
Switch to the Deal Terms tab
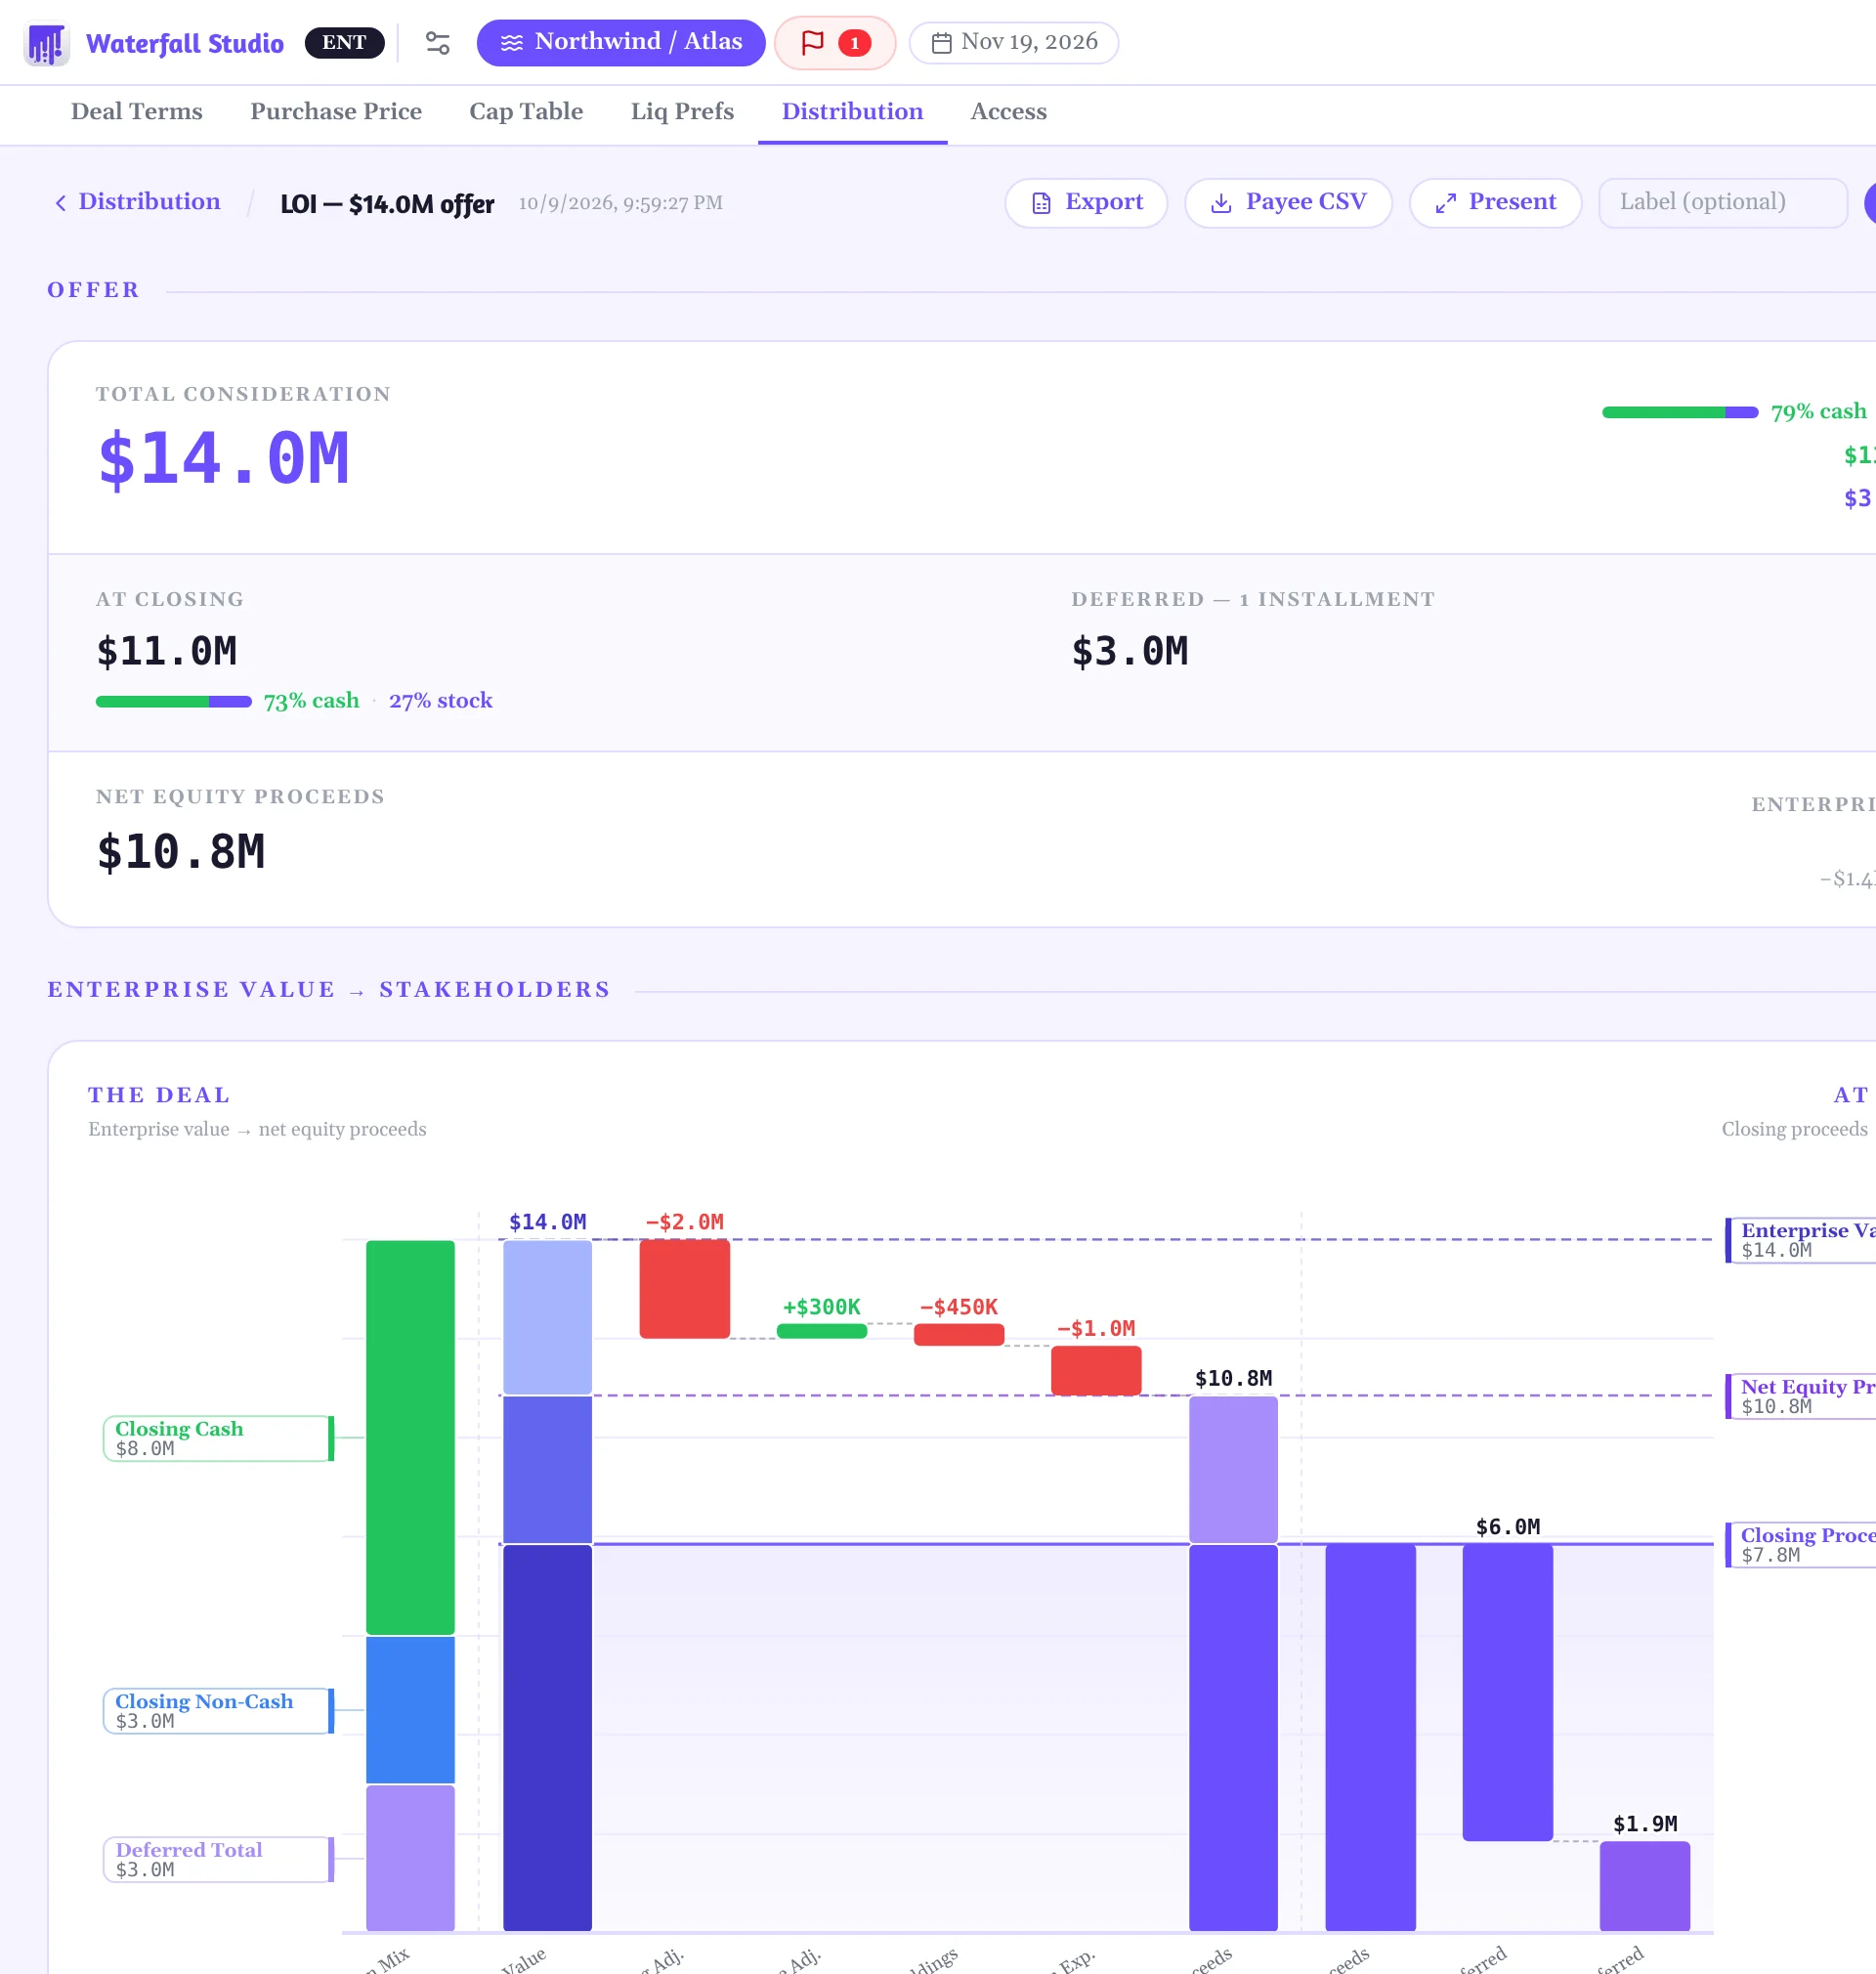pos(137,112)
